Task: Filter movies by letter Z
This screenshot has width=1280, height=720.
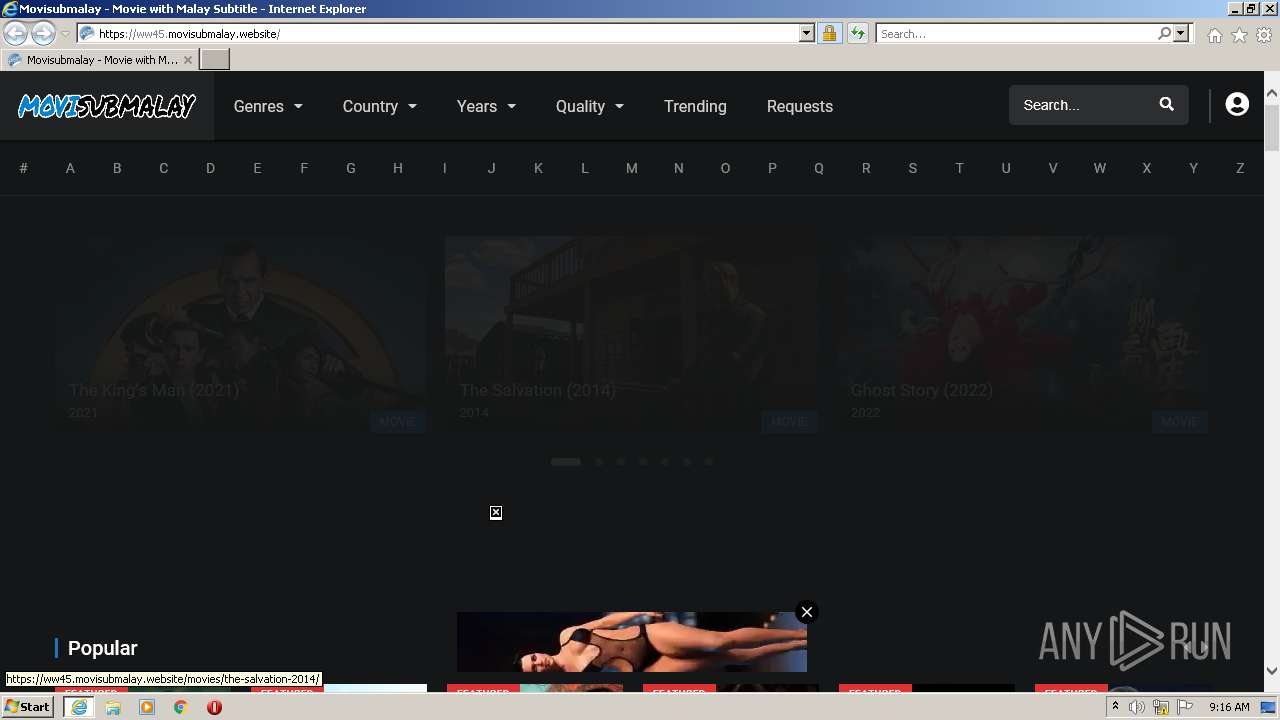Action: 1240,168
